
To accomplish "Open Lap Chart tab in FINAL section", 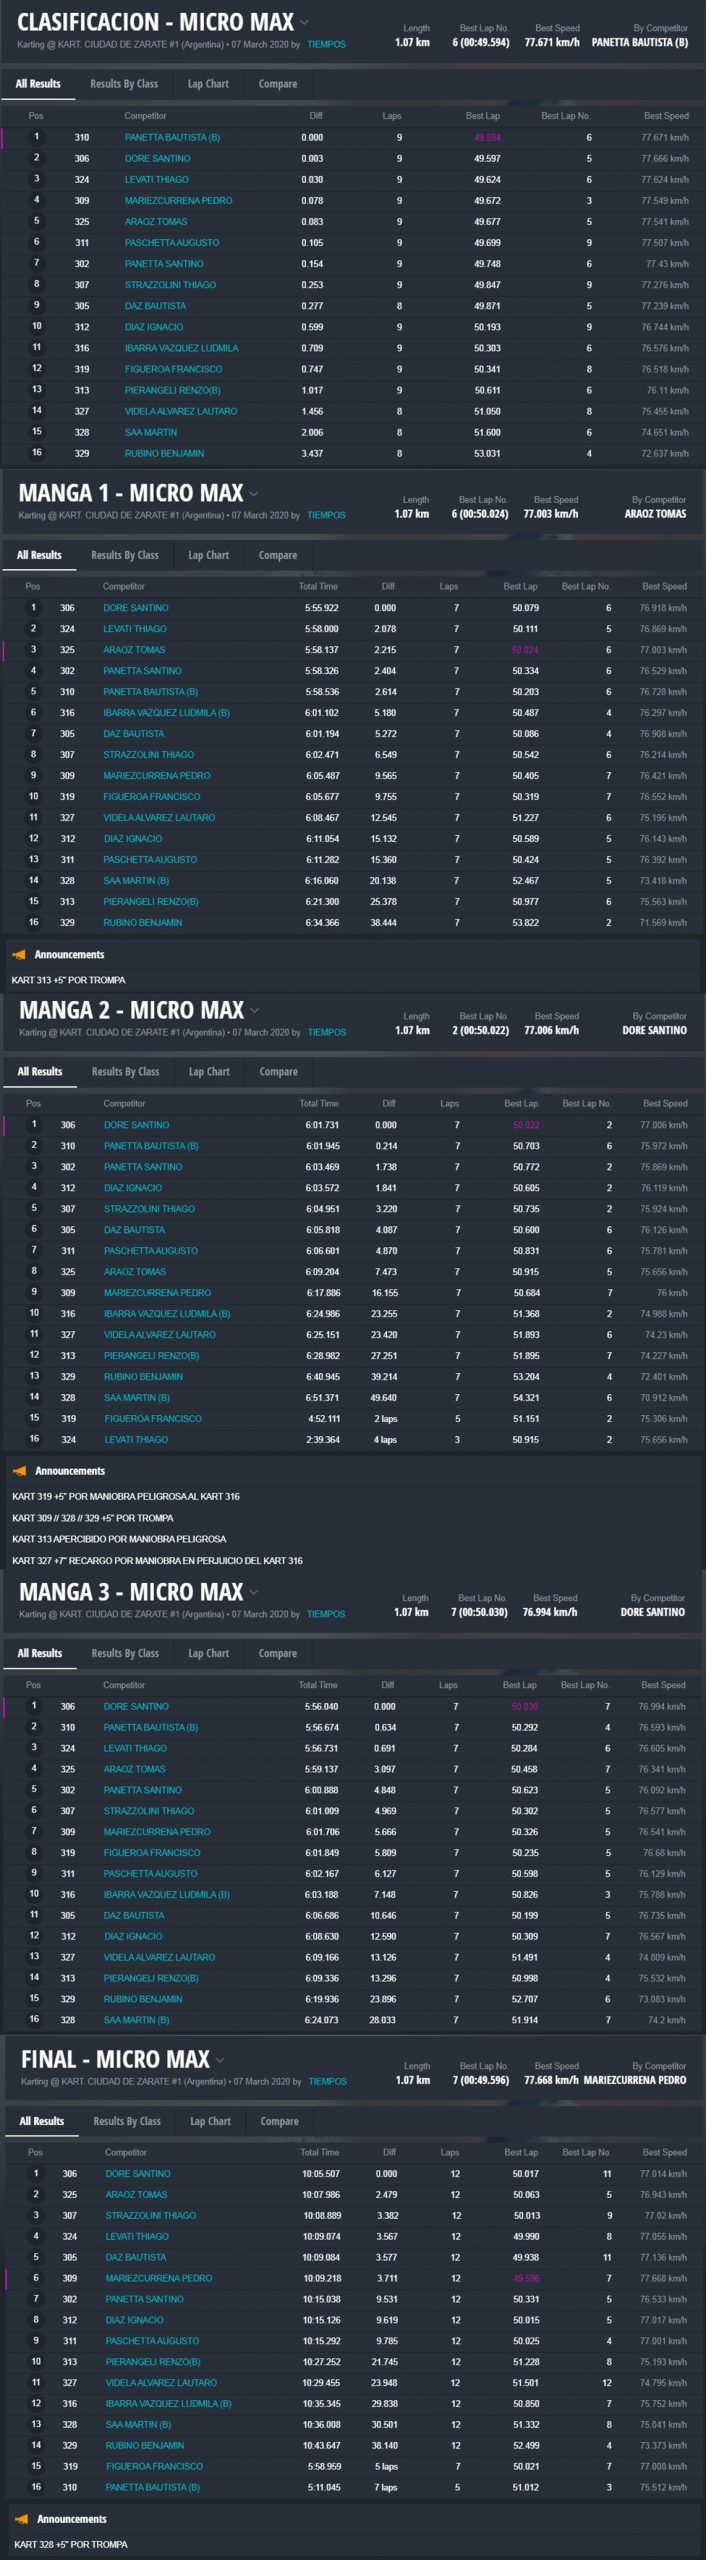I will tap(210, 2121).
